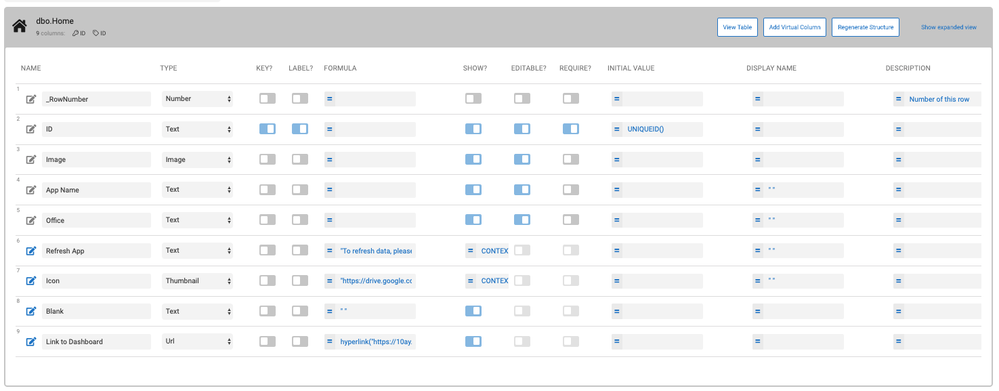The image size is (999, 391).
Task: Click formula equals icon for ID row
Action: pyautogui.click(x=329, y=129)
